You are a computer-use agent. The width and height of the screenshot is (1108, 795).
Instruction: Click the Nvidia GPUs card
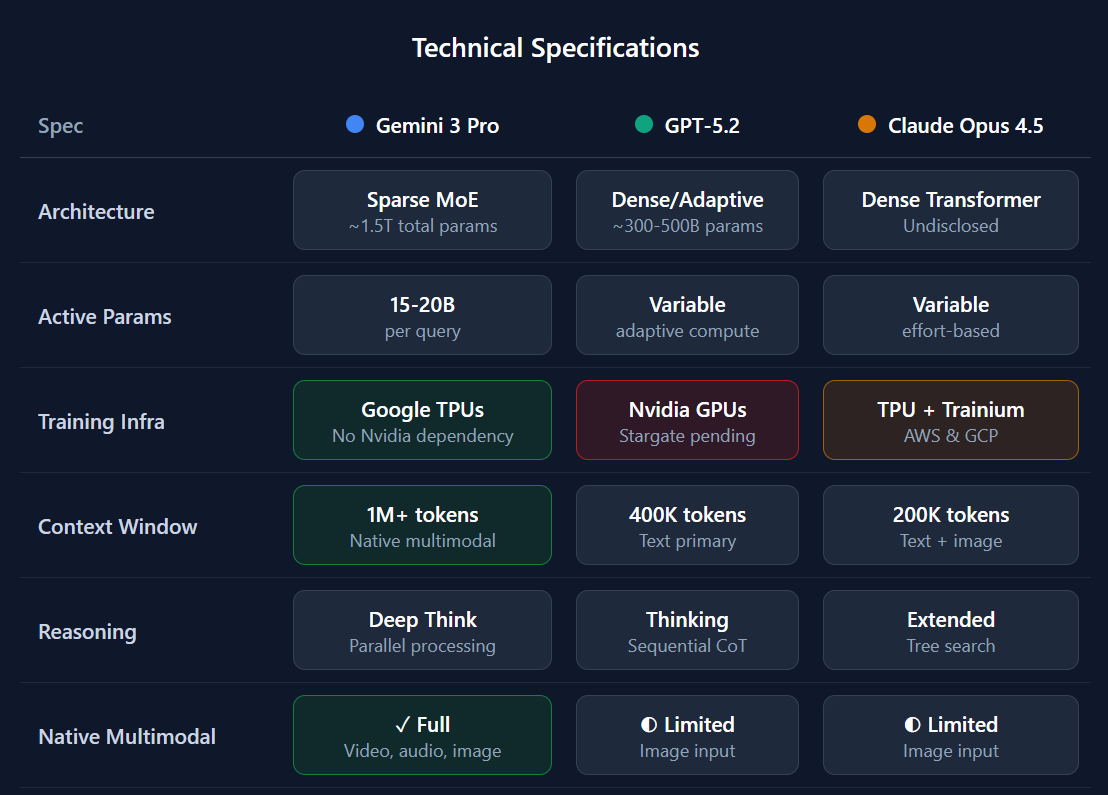[688, 420]
